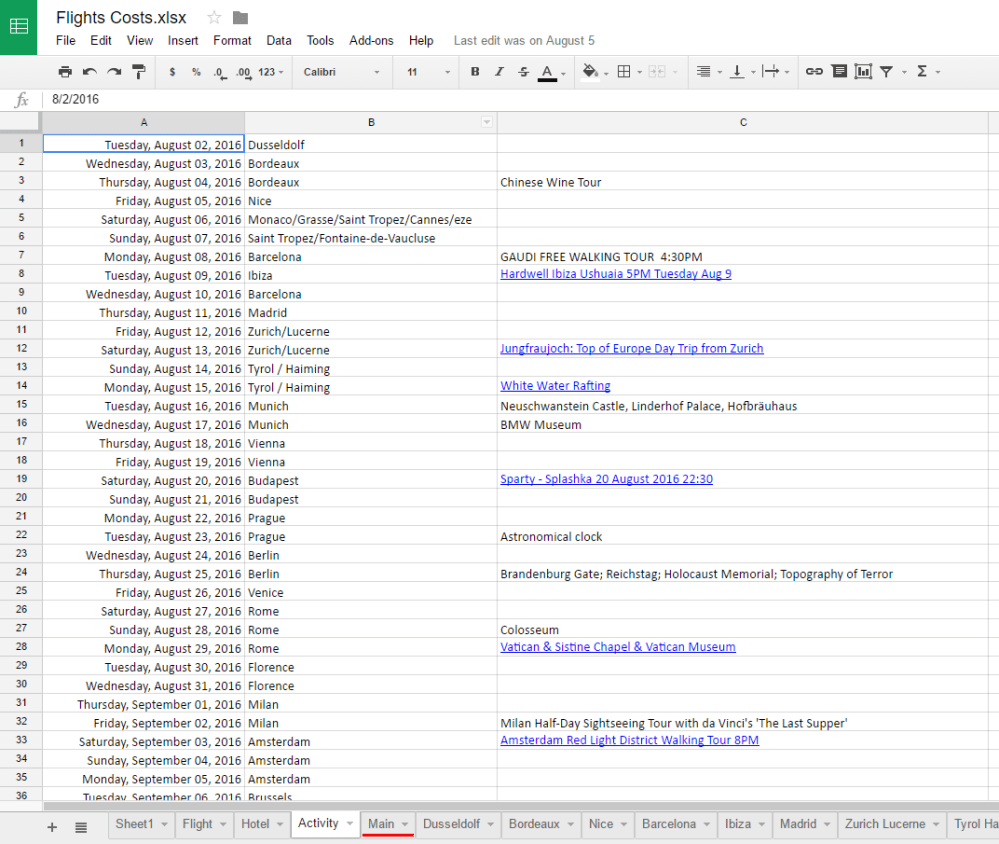Open the Calibri font dropdown
This screenshot has height=844, width=999.
tap(341, 72)
